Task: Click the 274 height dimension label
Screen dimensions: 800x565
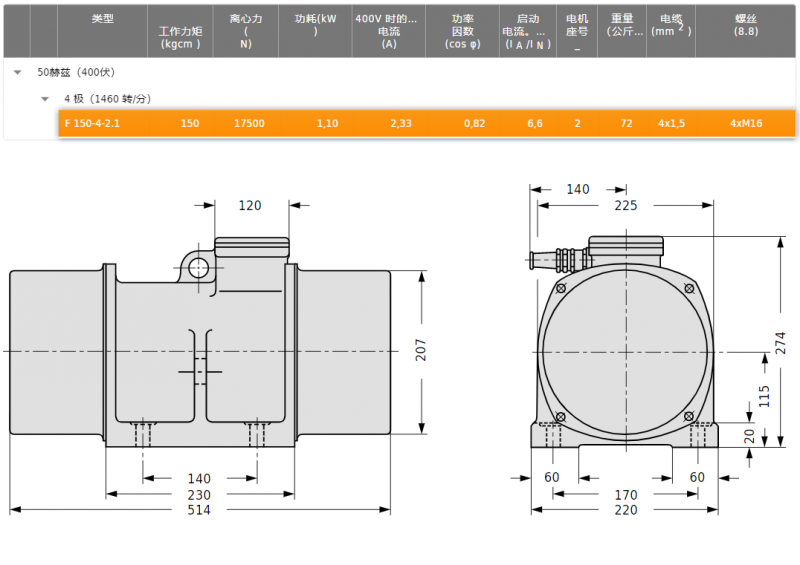Action: pos(781,343)
